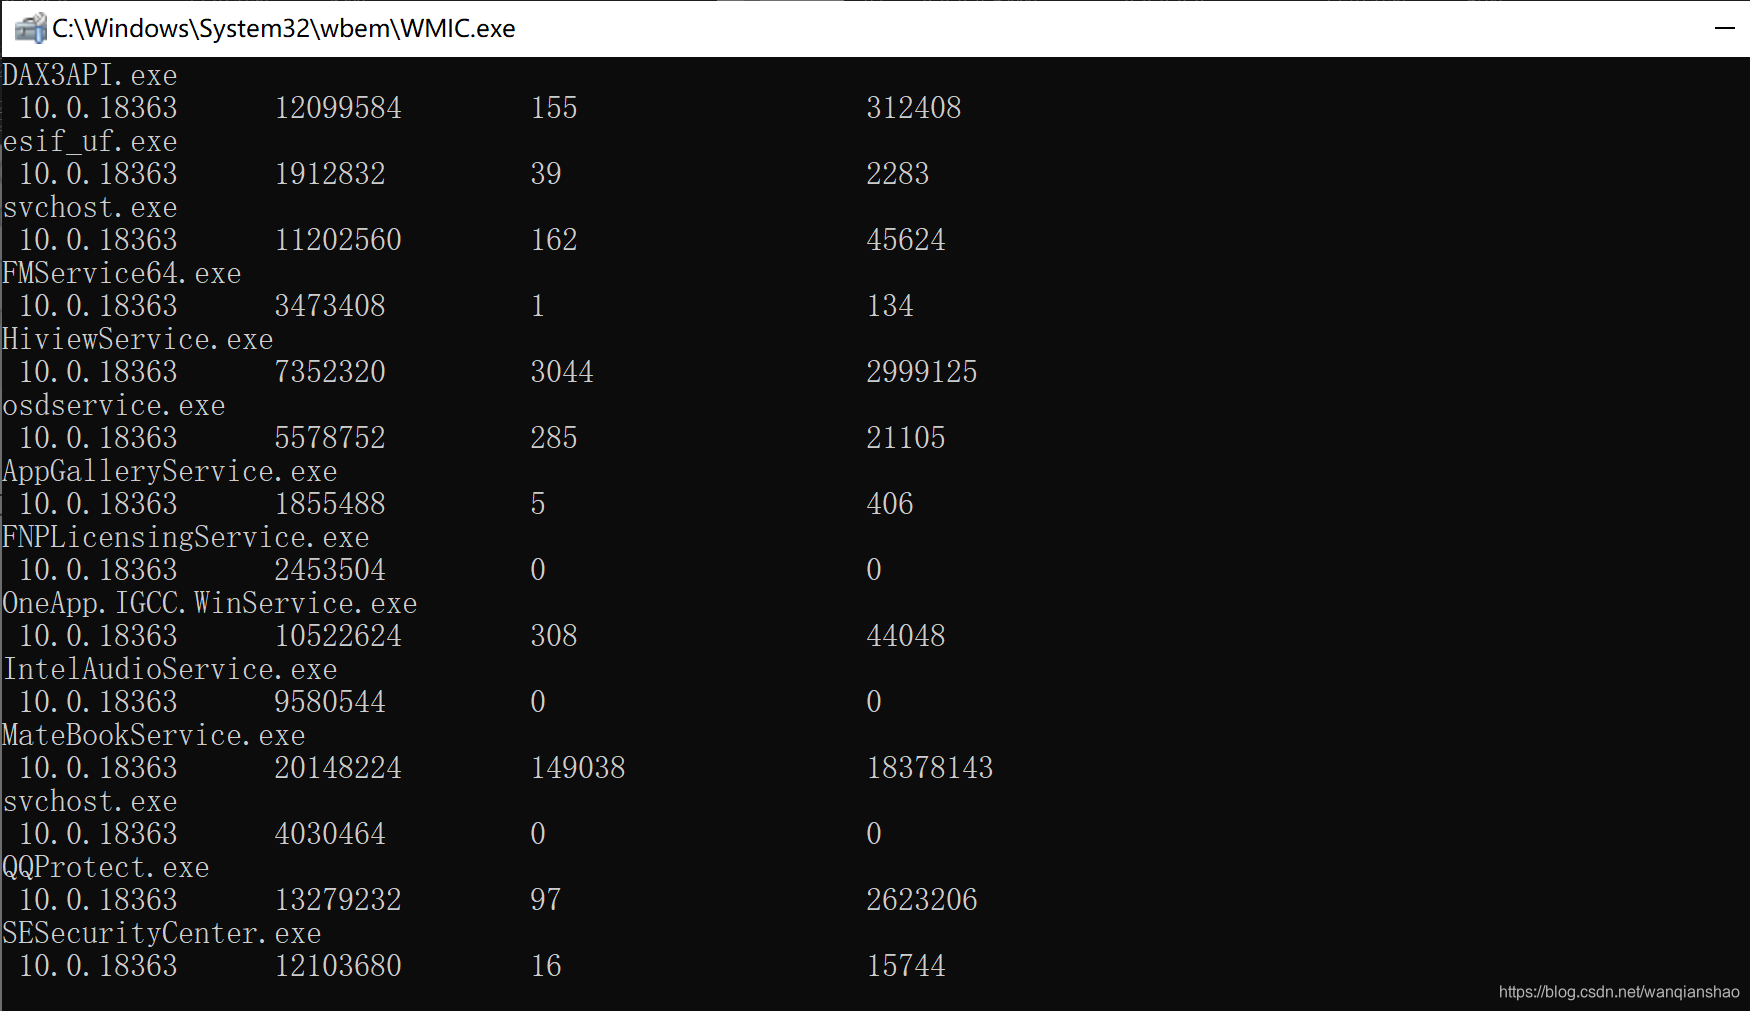Click the value 18378143
This screenshot has height=1011, width=1750.
(x=930, y=768)
